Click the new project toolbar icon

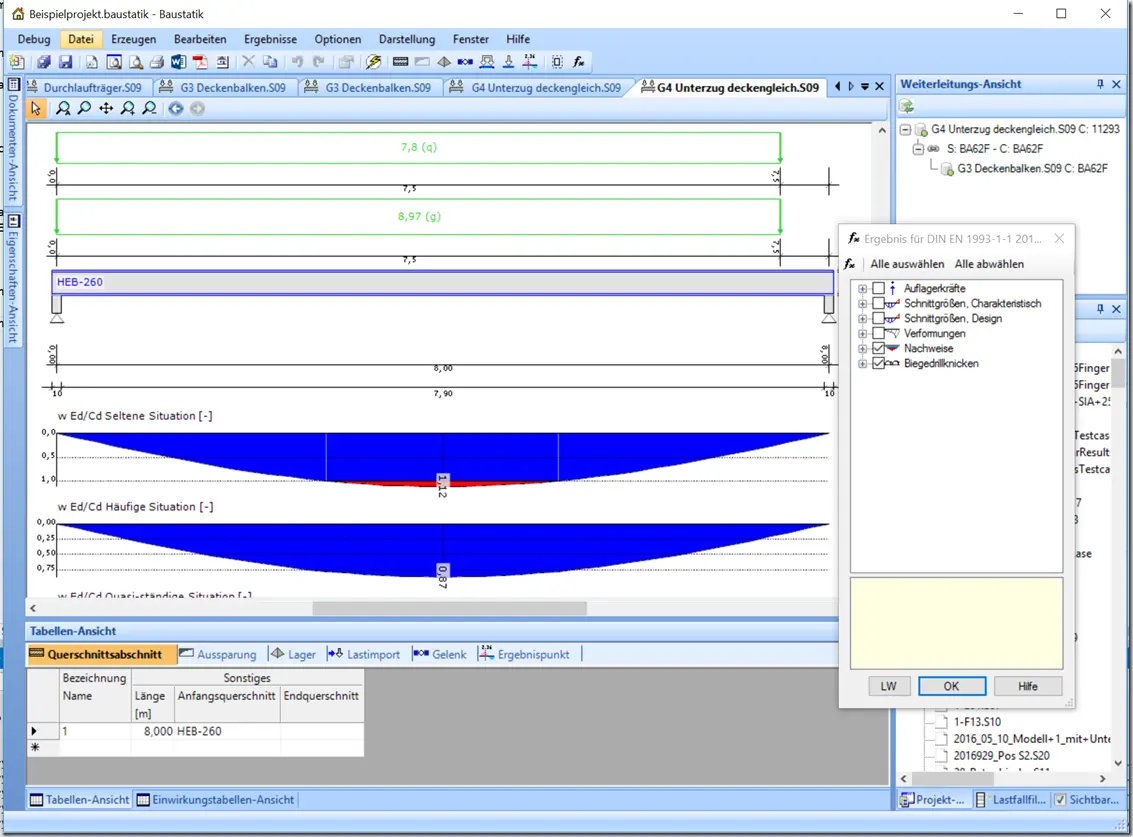pyautogui.click(x=16, y=62)
